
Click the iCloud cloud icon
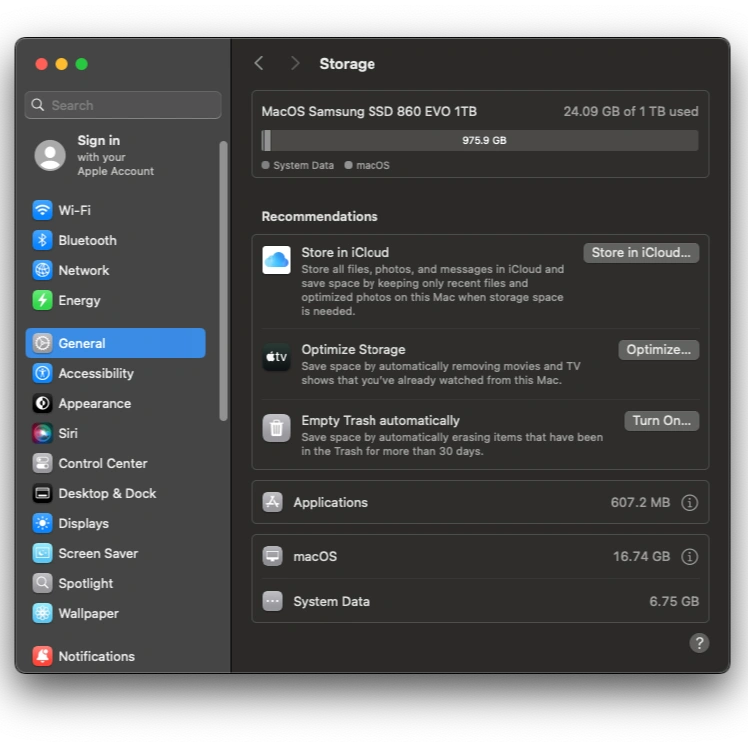point(277,260)
